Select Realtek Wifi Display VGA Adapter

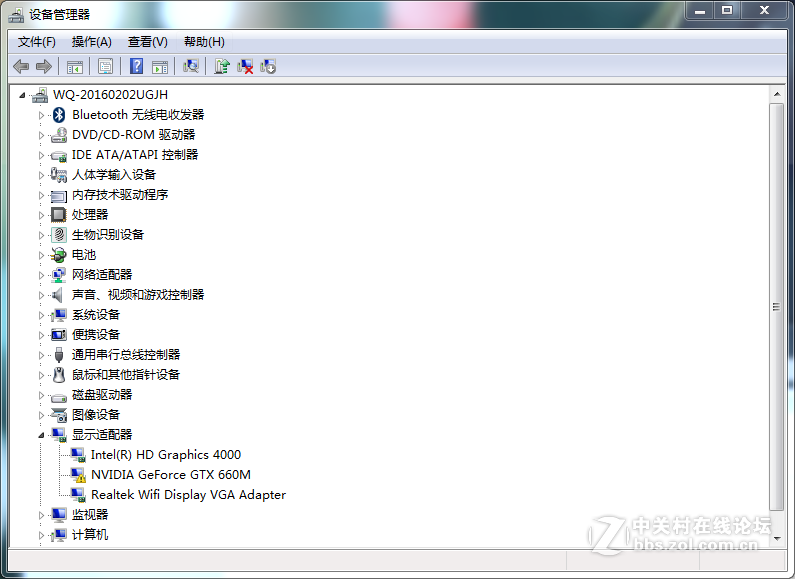(x=188, y=495)
